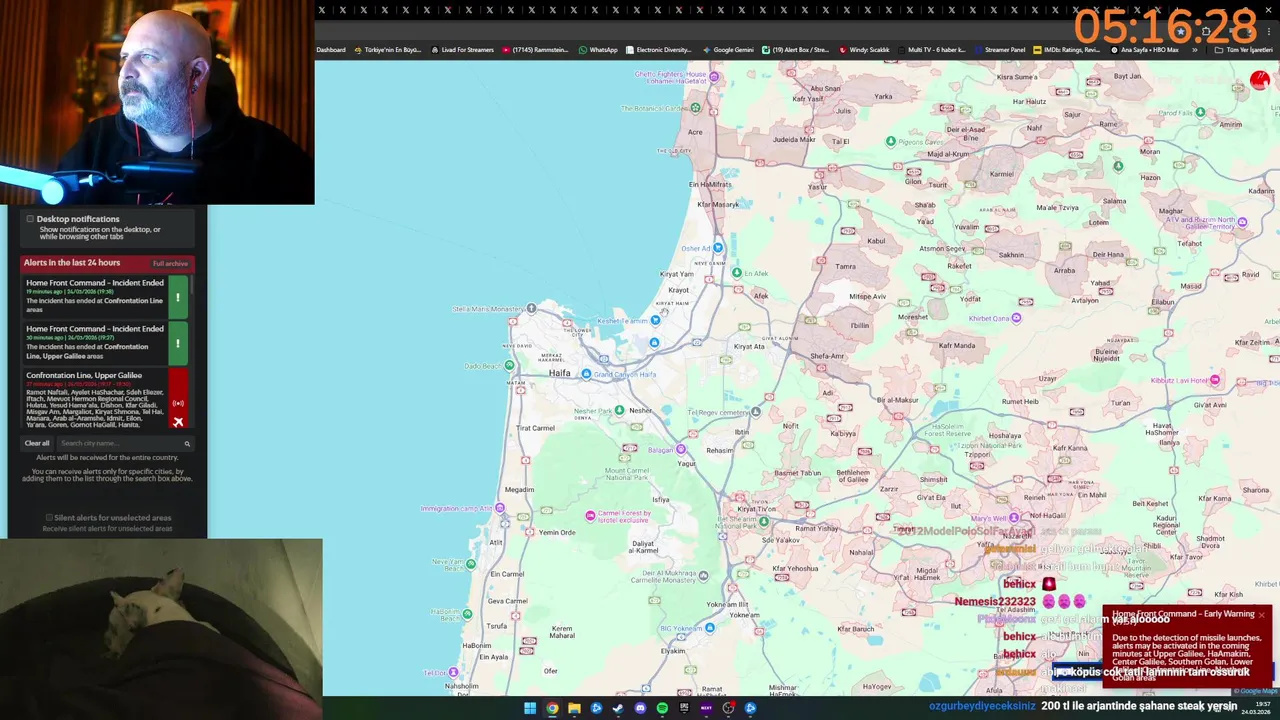This screenshot has height=720, width=1280.
Task: Open Epic Games Launcher from taskbar
Action: click(x=684, y=708)
